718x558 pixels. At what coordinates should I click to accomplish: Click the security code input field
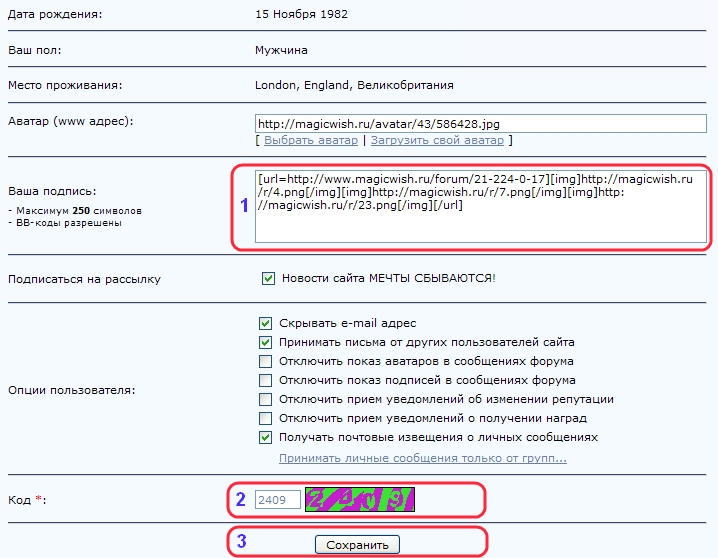tap(277, 499)
